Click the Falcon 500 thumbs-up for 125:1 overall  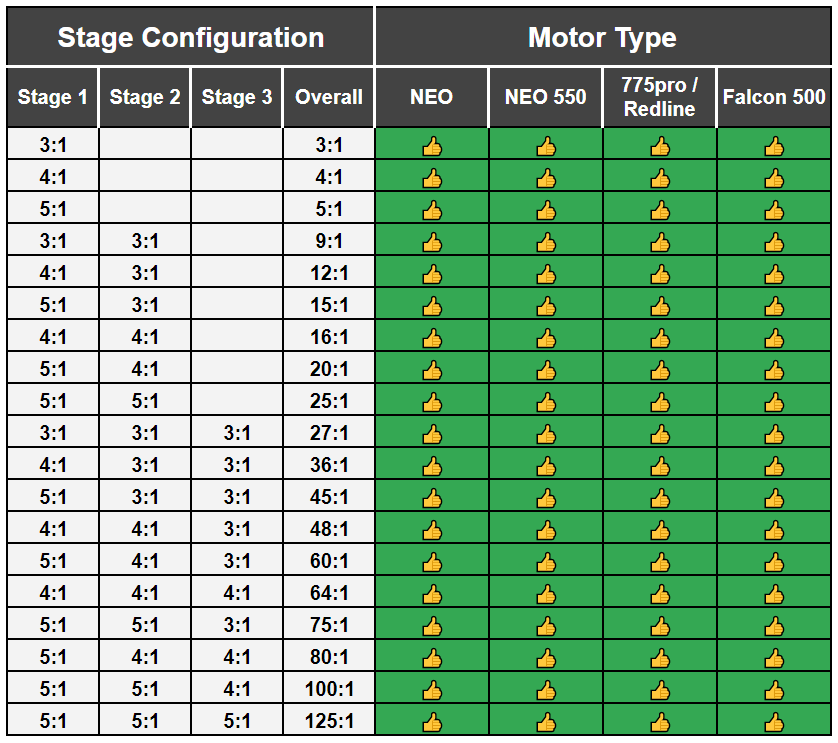[774, 722]
